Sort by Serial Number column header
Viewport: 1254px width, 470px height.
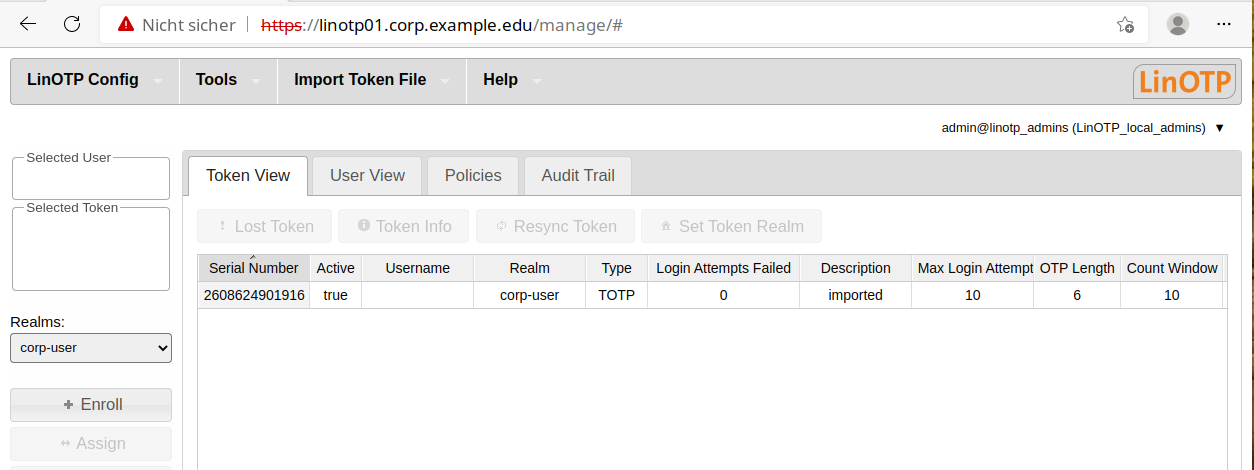tap(253, 268)
